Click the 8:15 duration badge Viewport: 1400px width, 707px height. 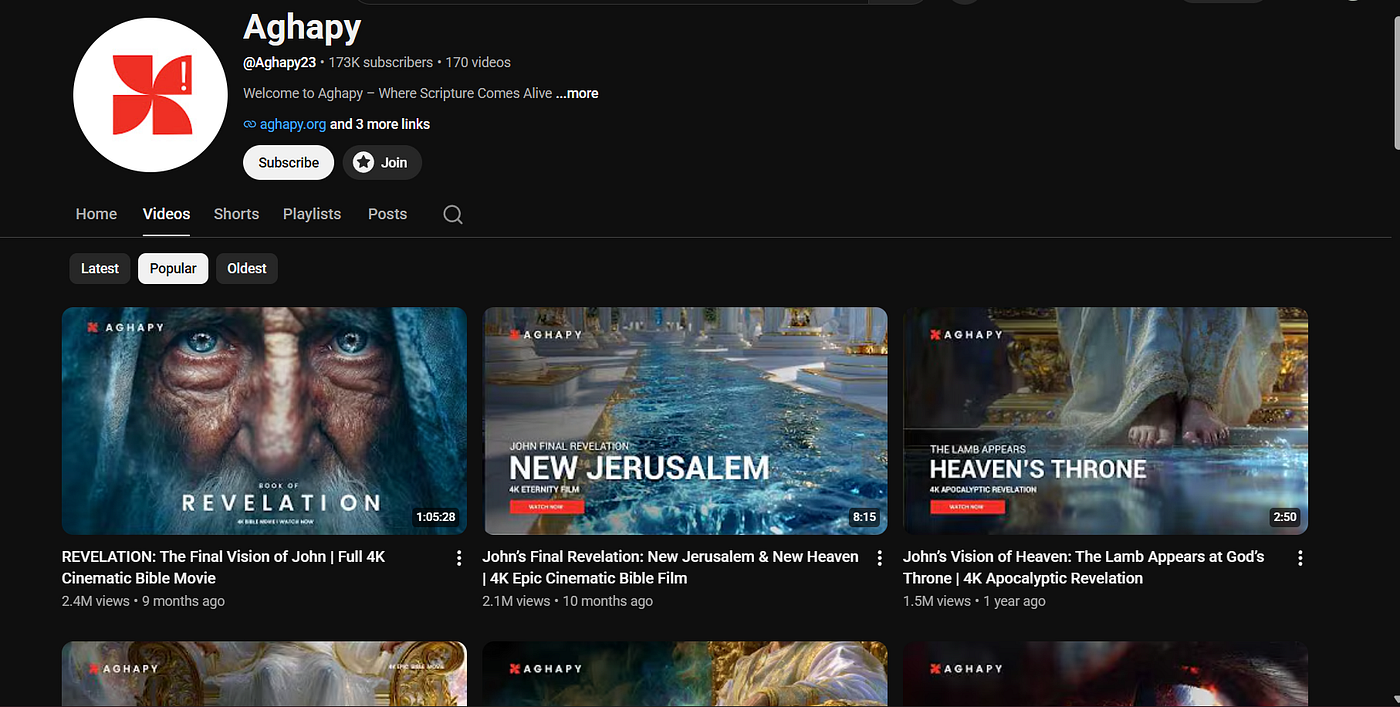tap(864, 517)
